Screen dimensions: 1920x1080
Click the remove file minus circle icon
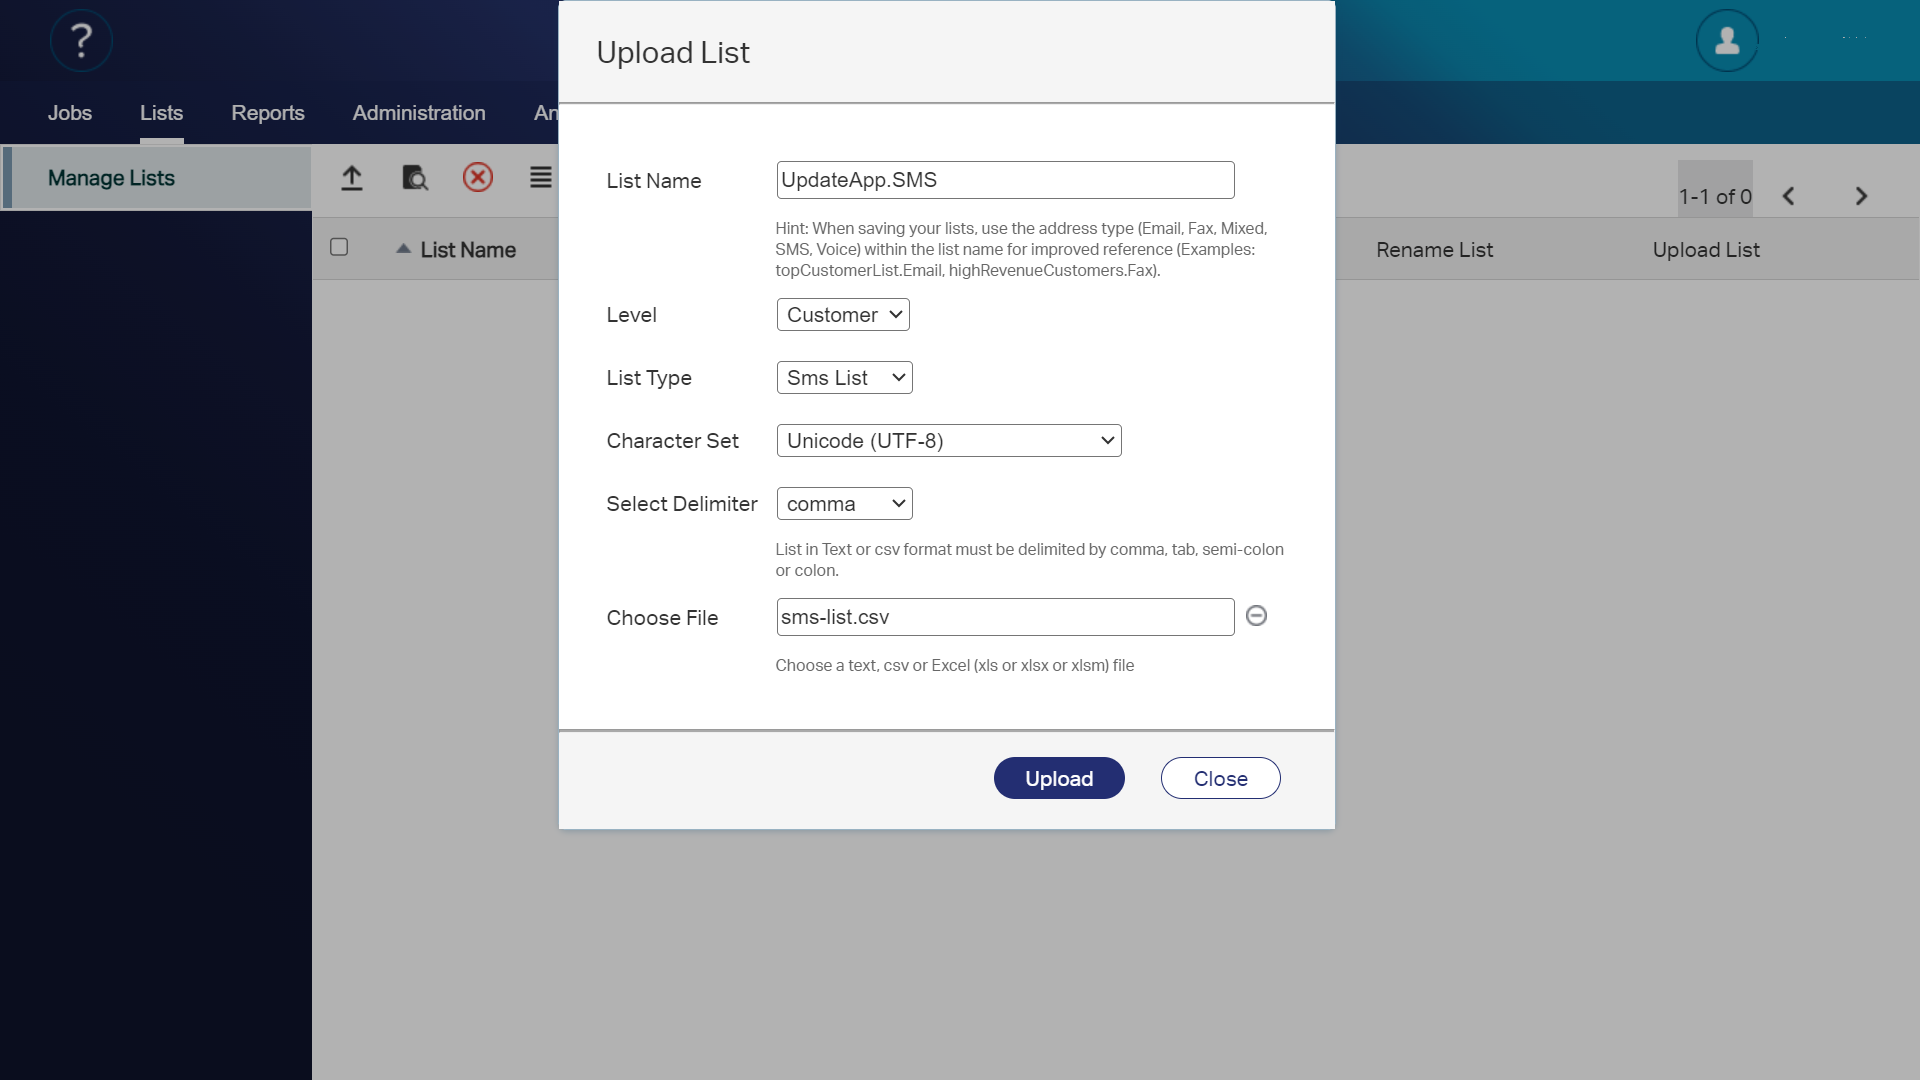coord(1257,616)
